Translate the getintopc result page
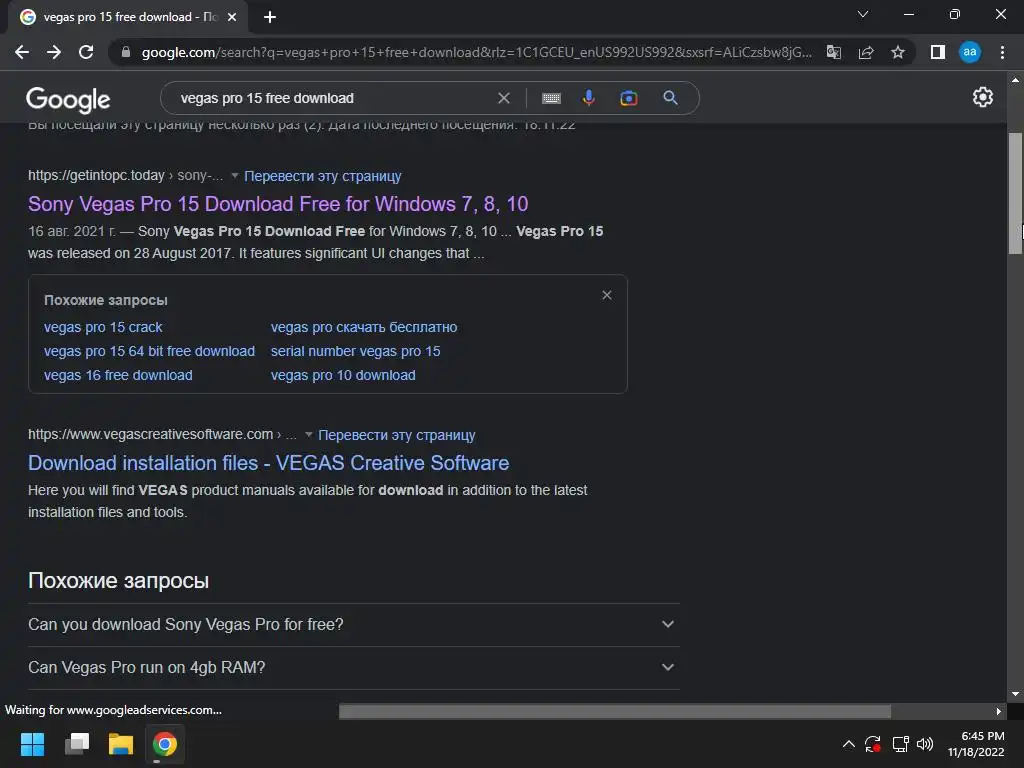Screen dimensions: 1024x768 point(323,176)
